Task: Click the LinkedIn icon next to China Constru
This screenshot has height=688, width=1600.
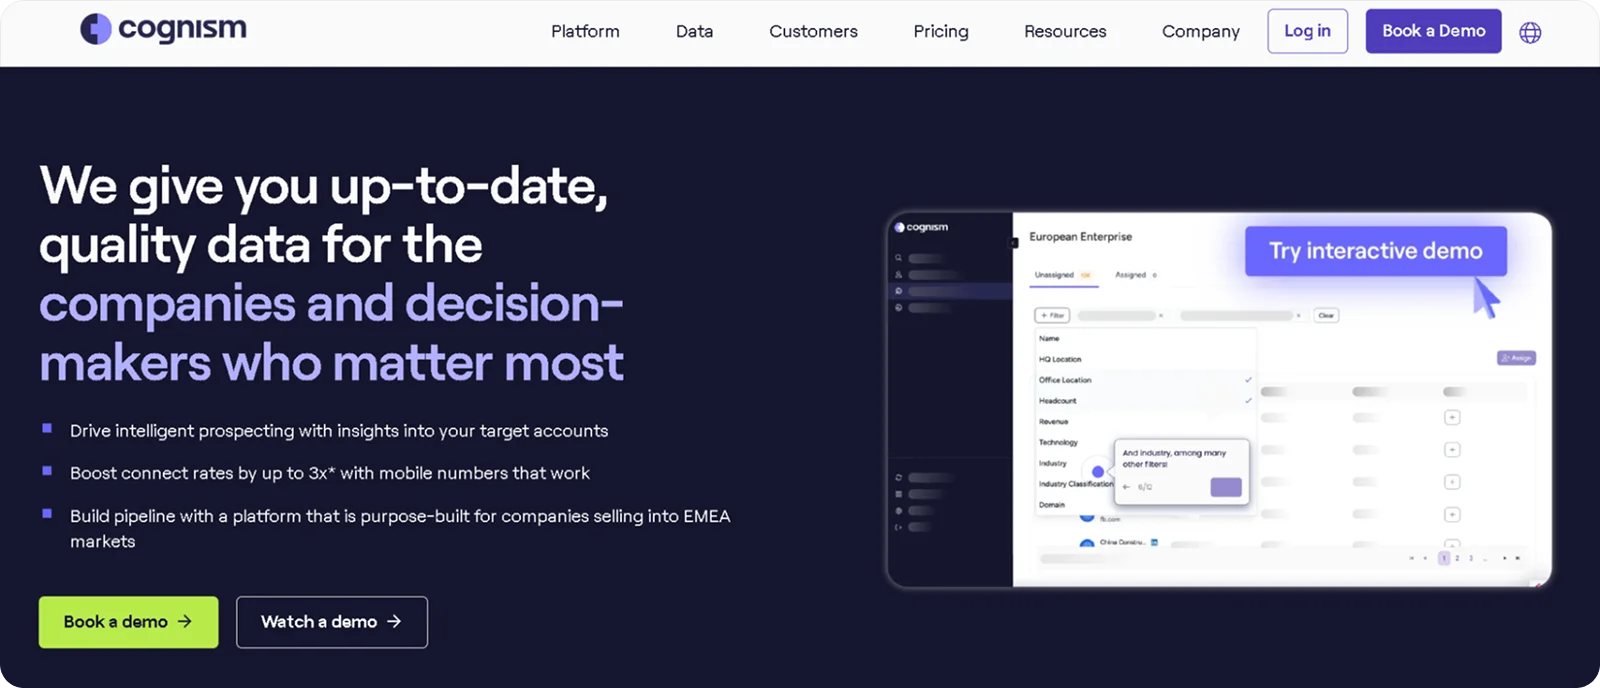Action: coord(1154,542)
